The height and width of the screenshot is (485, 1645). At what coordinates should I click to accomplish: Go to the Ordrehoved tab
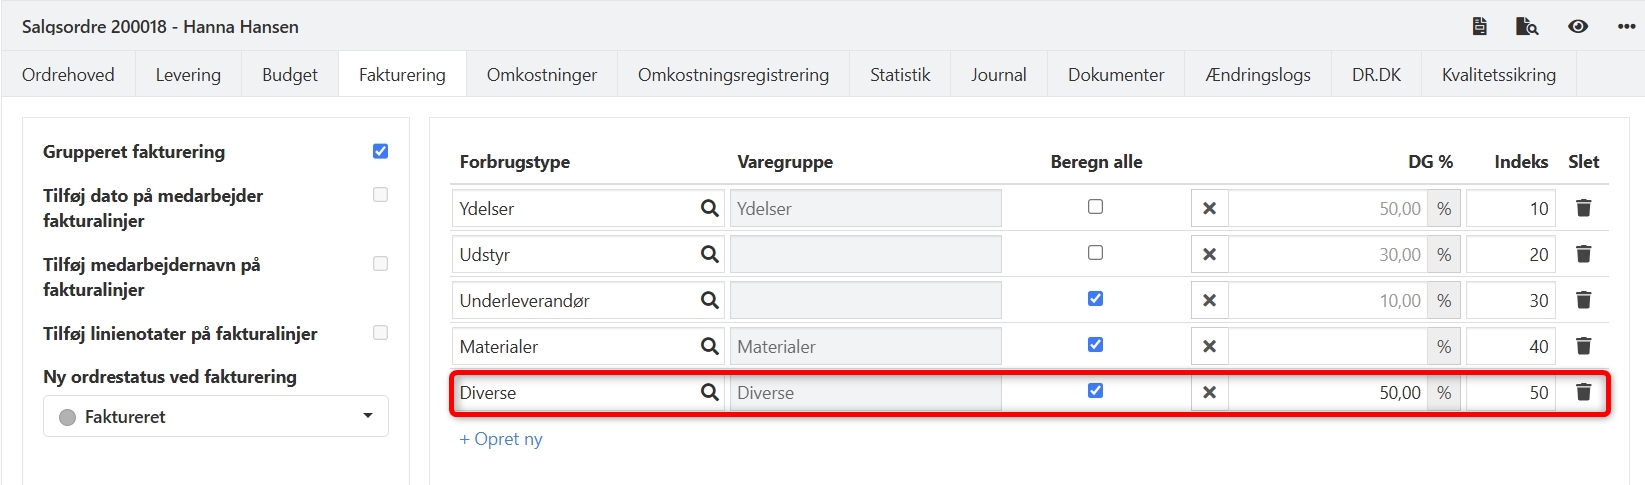pyautogui.click(x=68, y=75)
